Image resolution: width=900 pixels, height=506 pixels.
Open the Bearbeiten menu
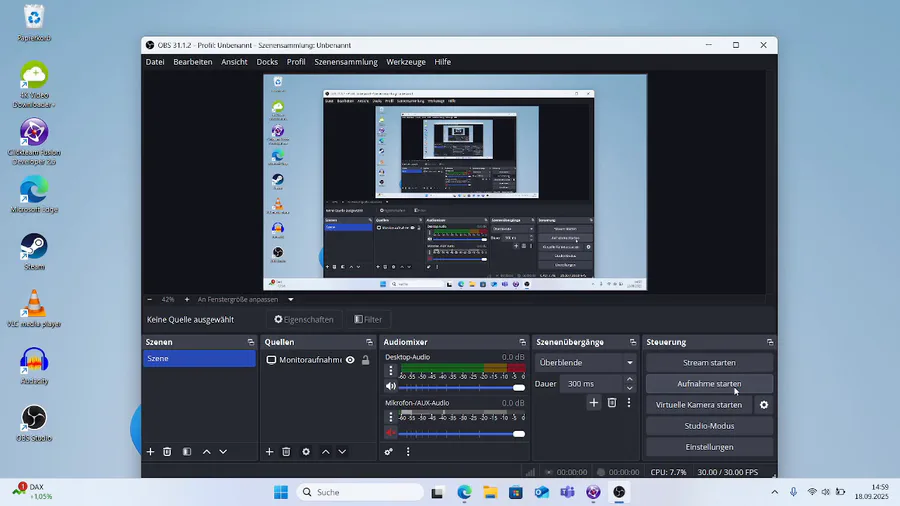pos(193,62)
